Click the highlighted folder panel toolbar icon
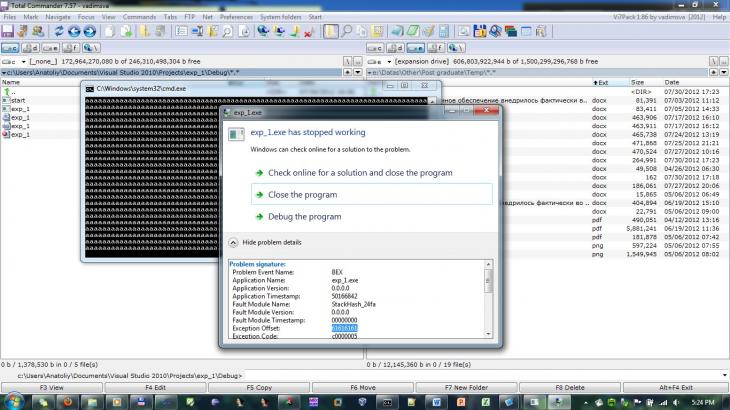The height and width of the screenshot is (410, 730). click(331, 31)
